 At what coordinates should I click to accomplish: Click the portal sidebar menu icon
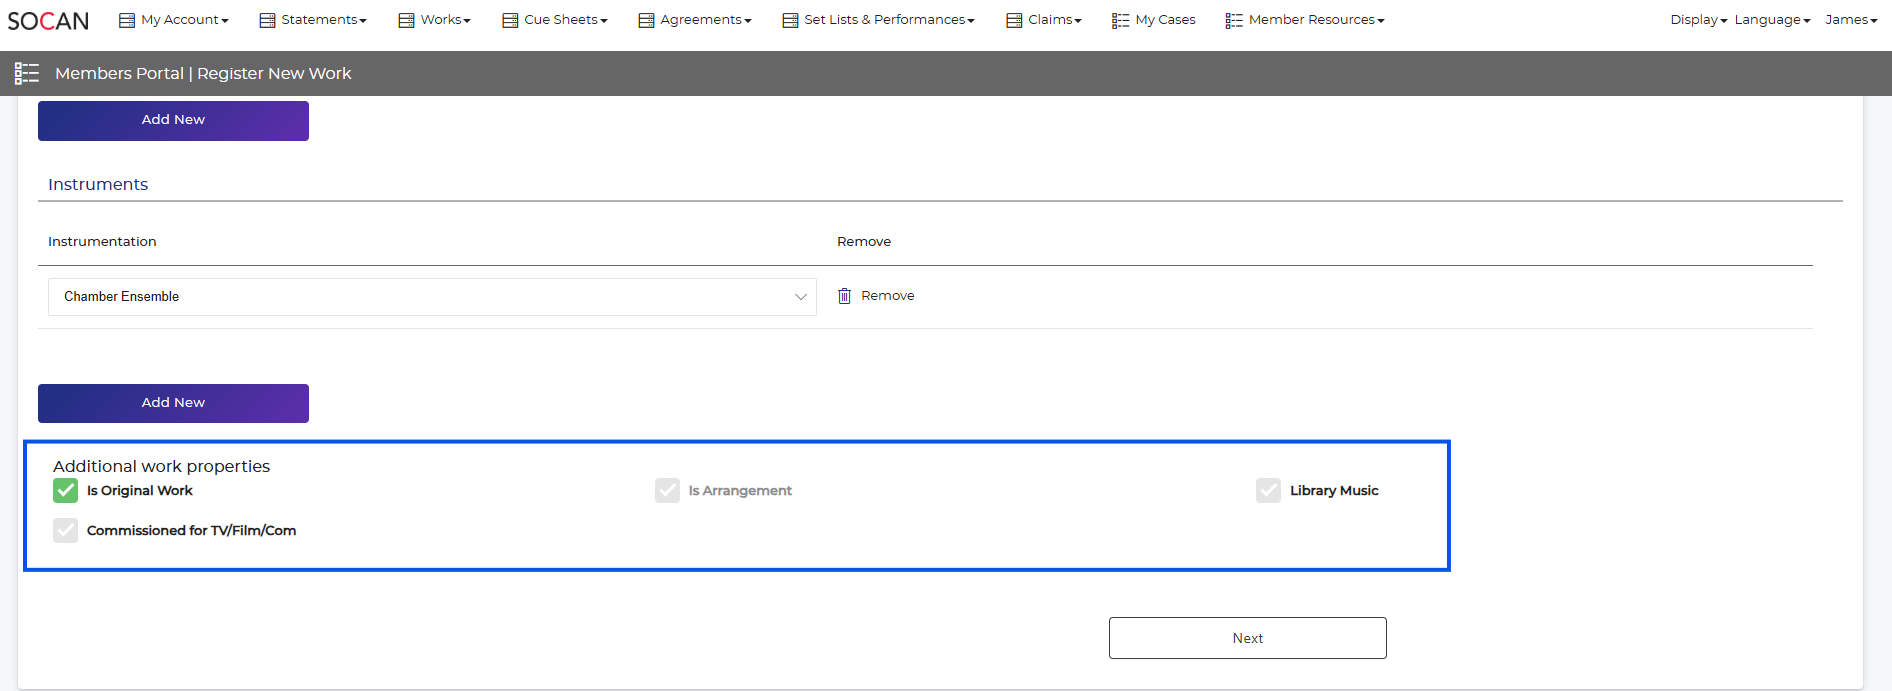click(27, 73)
